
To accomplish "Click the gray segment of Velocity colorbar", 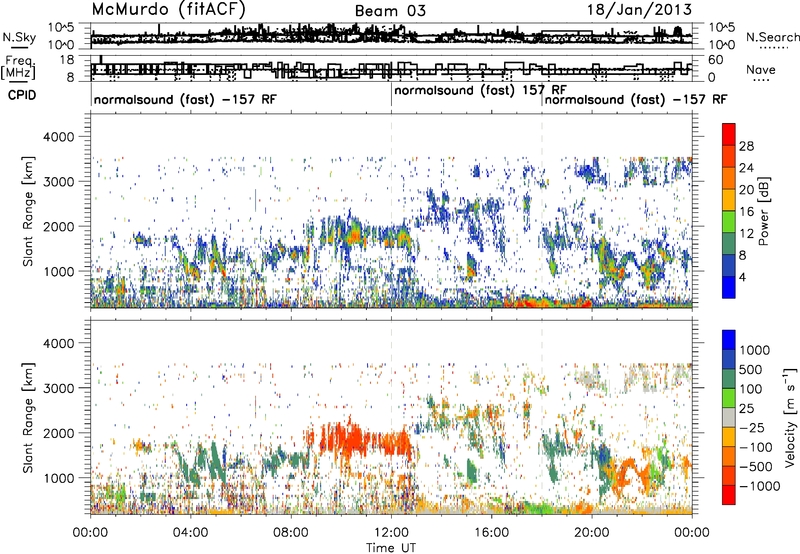I will pos(729,417).
